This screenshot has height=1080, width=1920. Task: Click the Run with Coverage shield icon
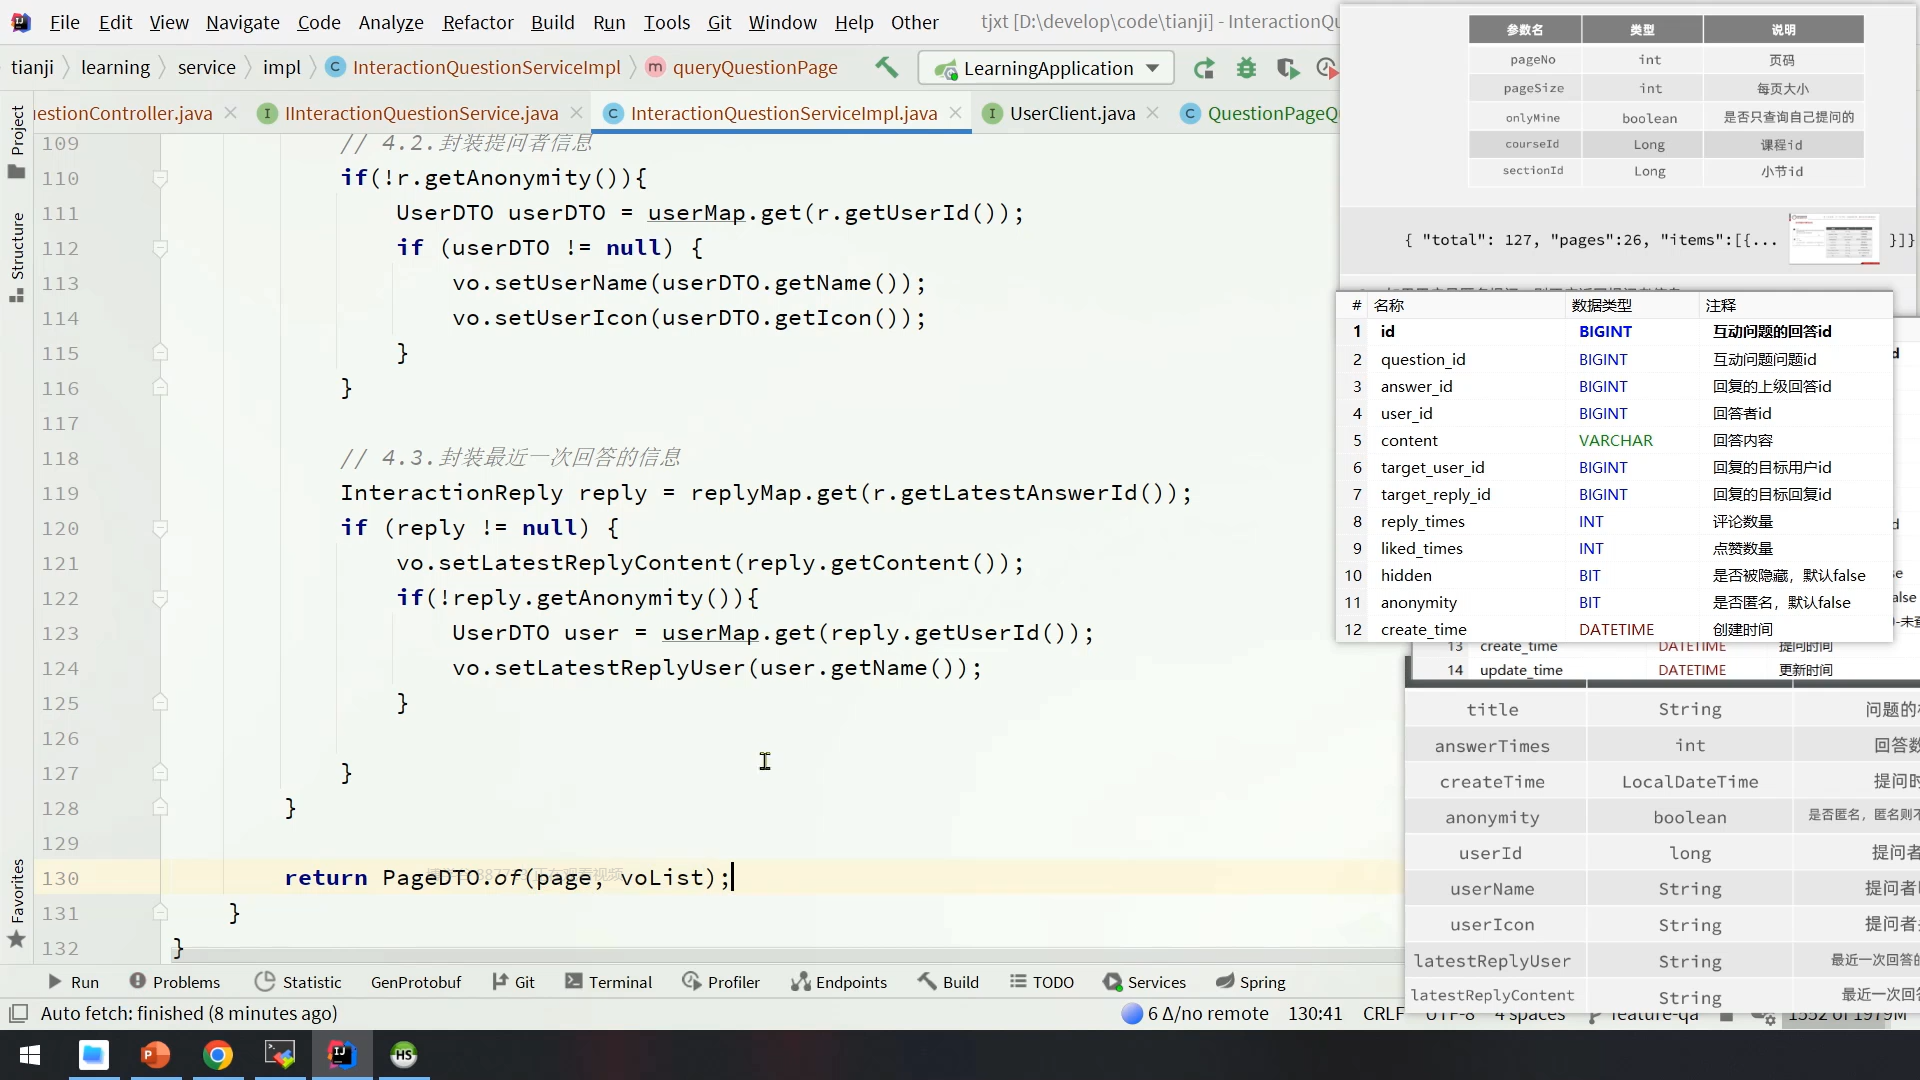tap(1287, 68)
